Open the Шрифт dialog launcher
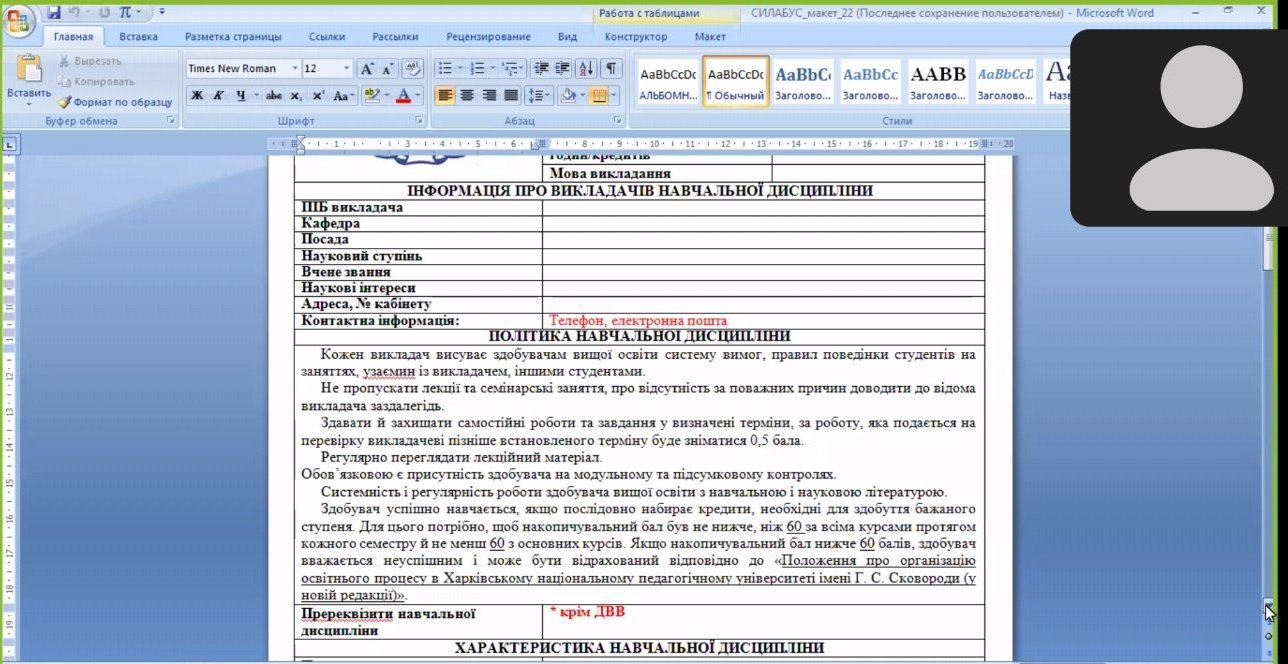The width and height of the screenshot is (1288, 664). point(421,121)
